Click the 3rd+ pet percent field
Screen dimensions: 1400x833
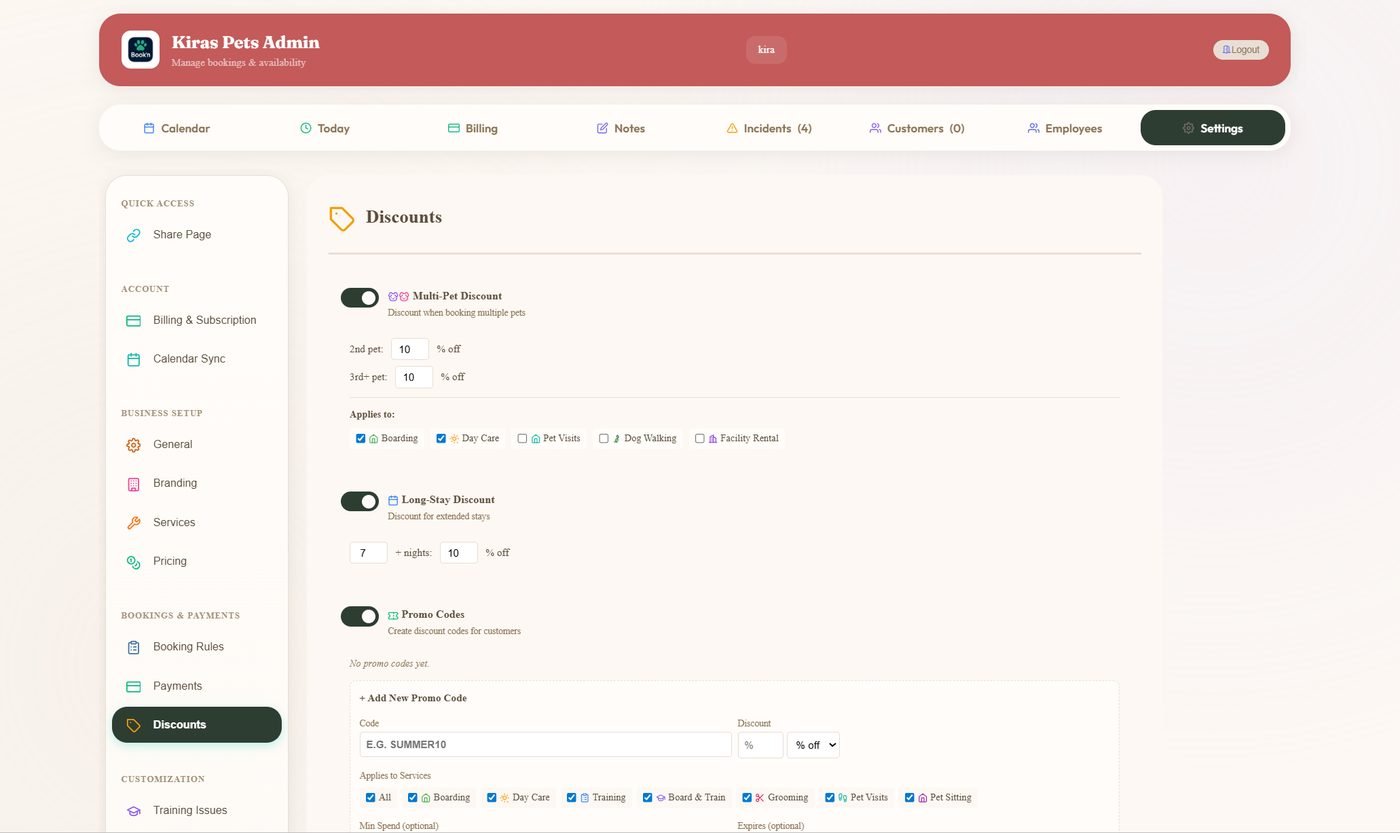(414, 377)
